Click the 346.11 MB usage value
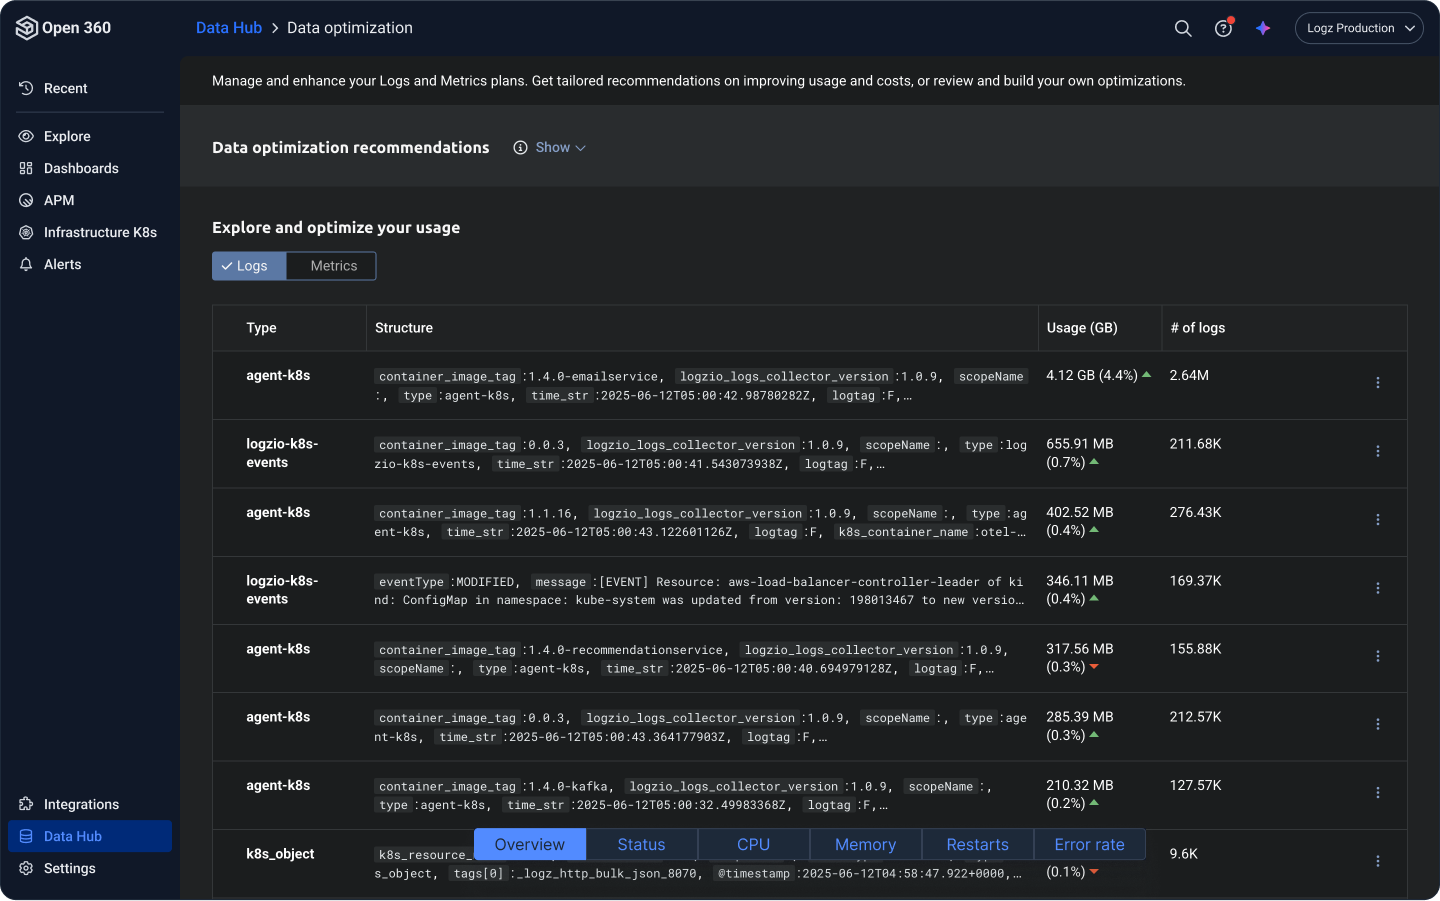The image size is (1440, 901). [1080, 580]
